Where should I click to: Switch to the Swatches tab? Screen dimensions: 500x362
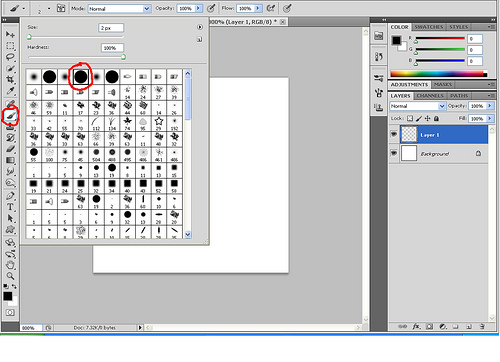[429, 27]
